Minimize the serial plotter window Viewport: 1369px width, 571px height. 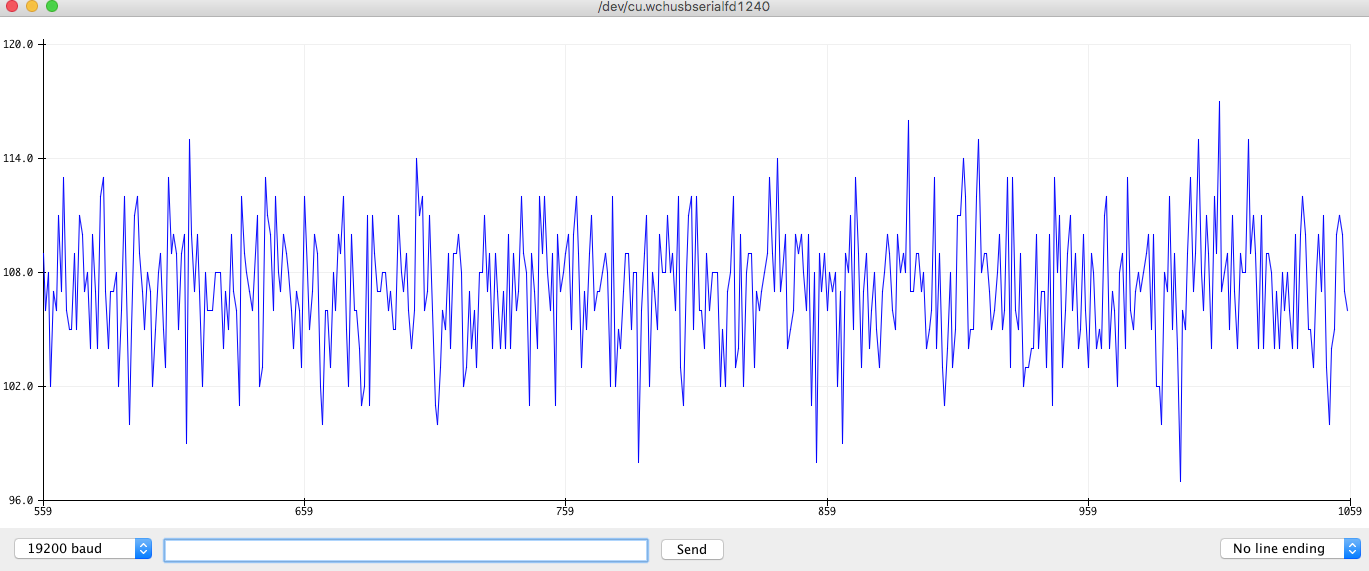coord(32,6)
